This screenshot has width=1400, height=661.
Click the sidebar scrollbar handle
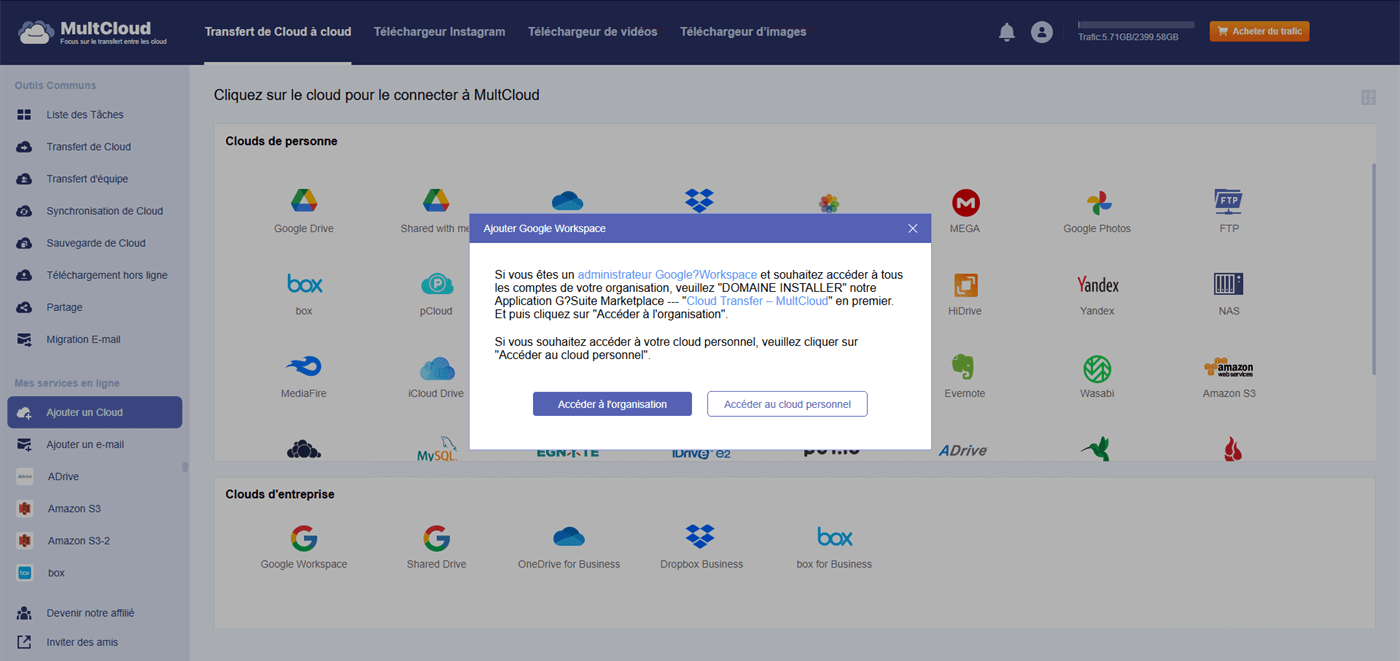[184, 466]
